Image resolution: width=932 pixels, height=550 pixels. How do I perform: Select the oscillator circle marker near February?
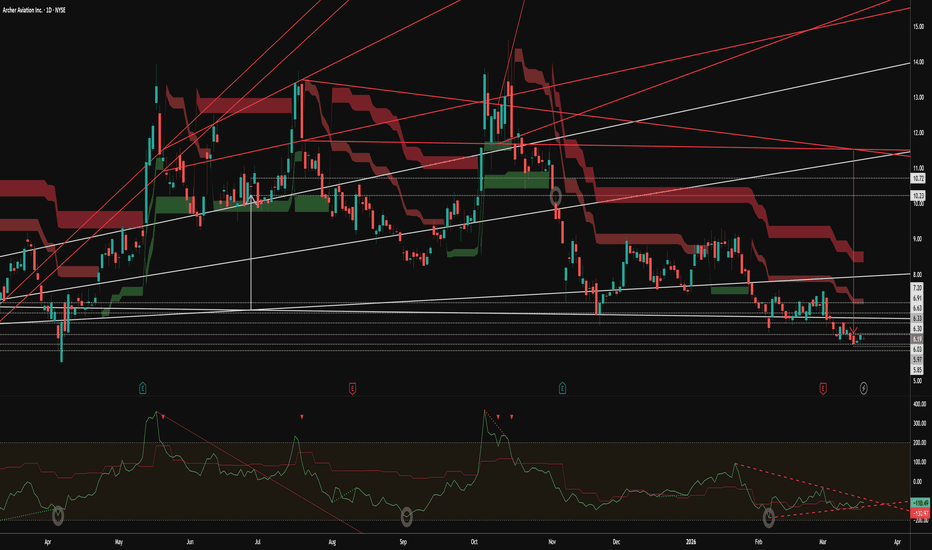[x=769, y=517]
